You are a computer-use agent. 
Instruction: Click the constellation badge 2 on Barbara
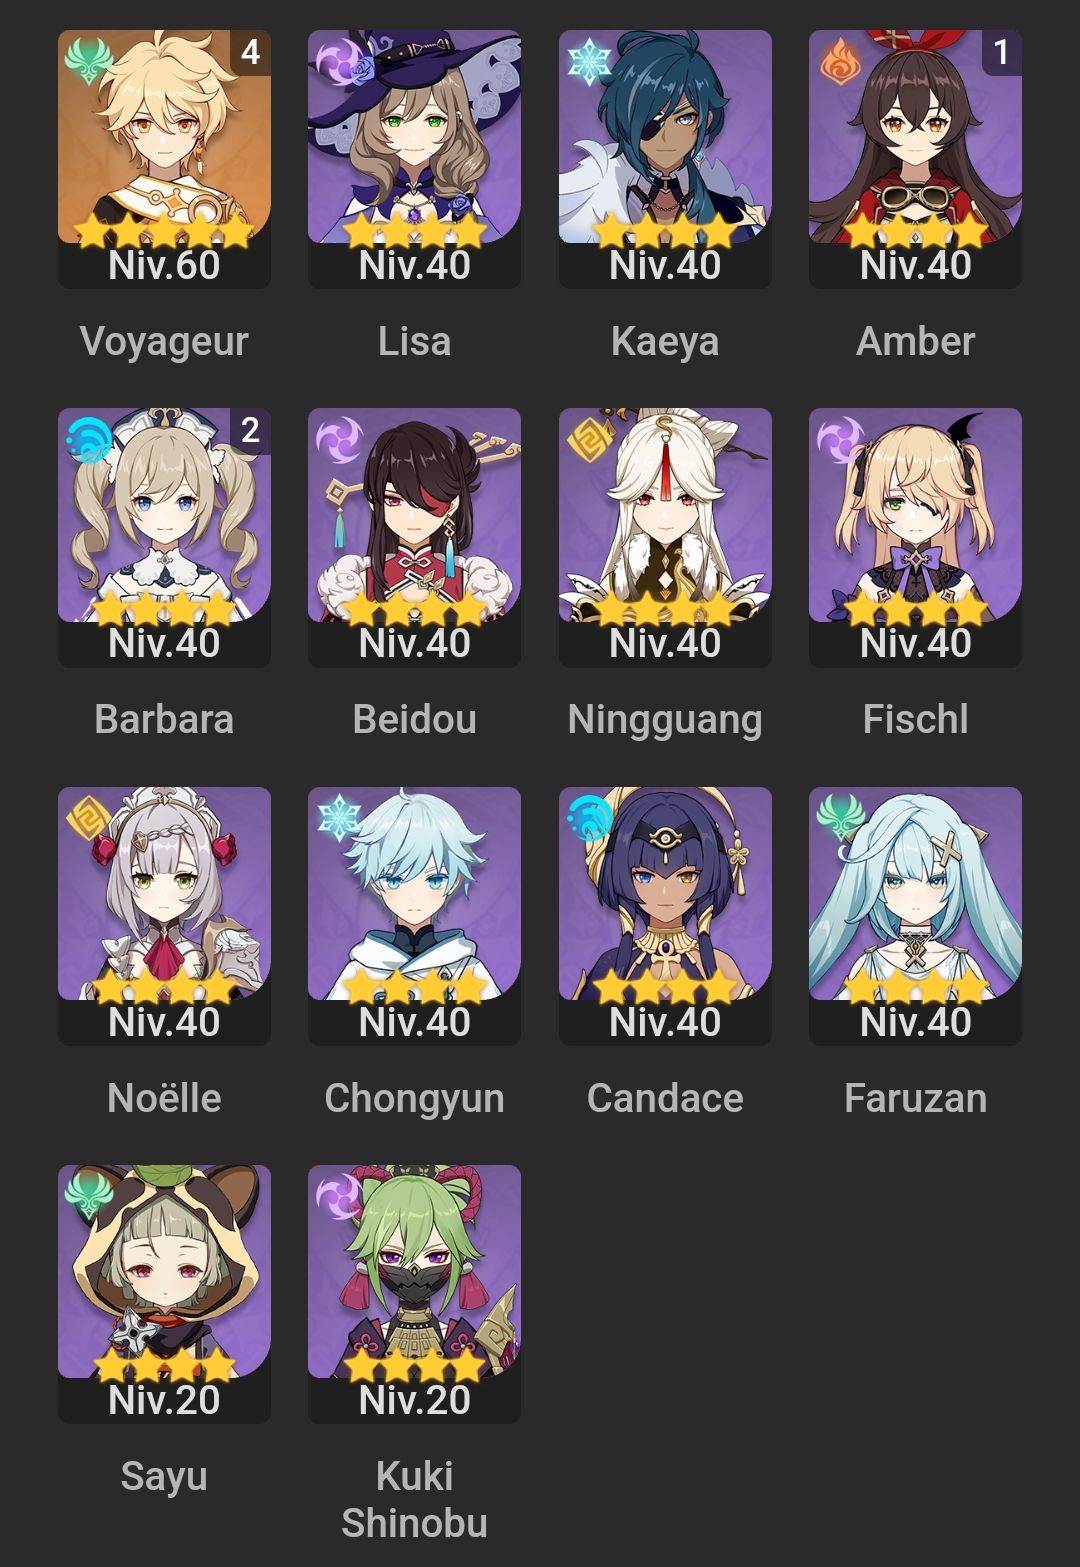pos(250,429)
